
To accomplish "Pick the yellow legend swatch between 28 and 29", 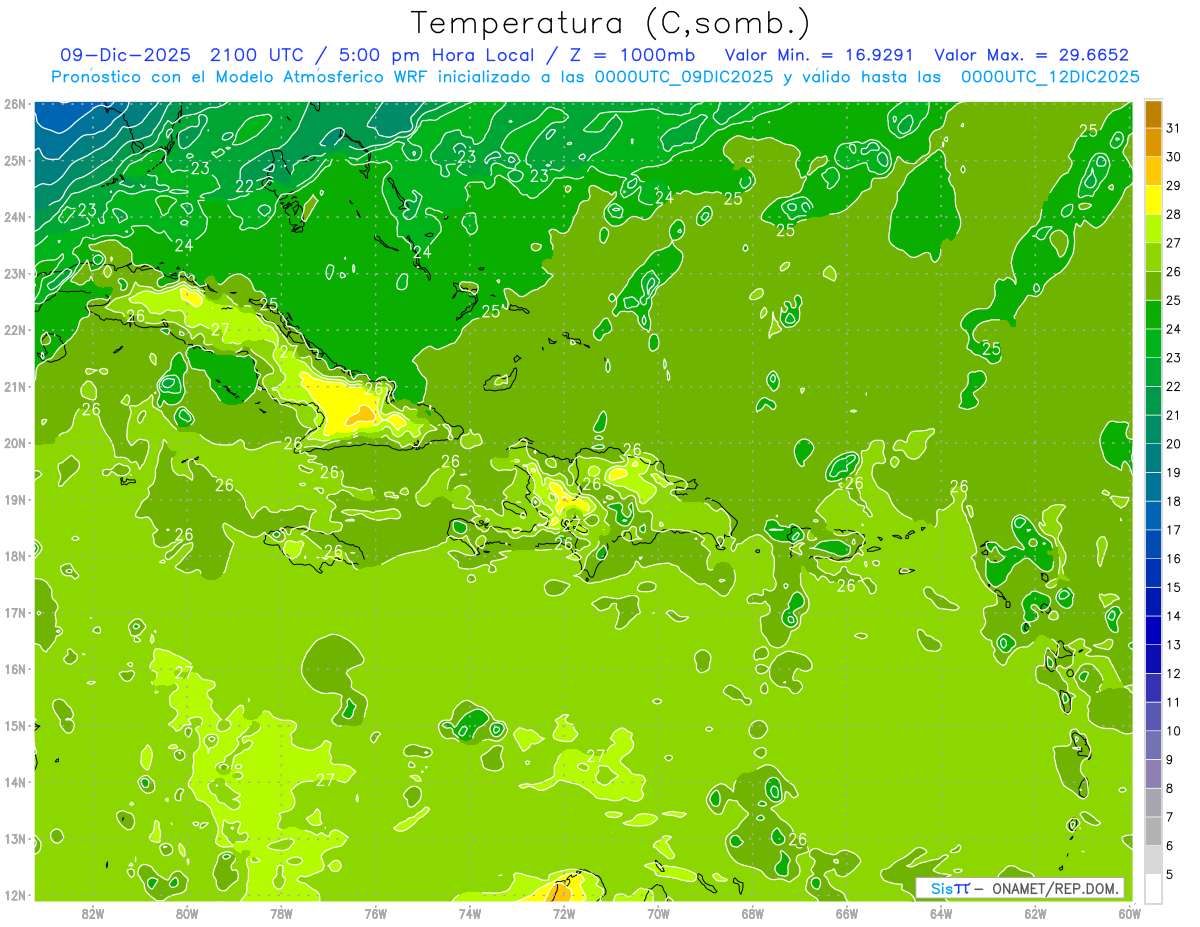I will [x=1153, y=200].
